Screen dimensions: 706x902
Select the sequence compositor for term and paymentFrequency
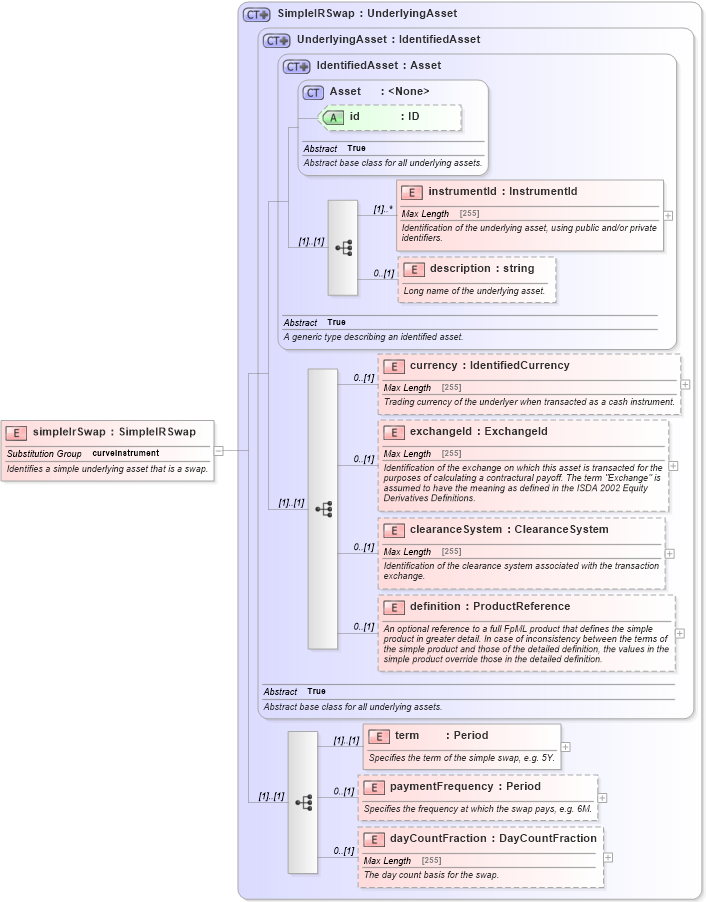click(303, 802)
